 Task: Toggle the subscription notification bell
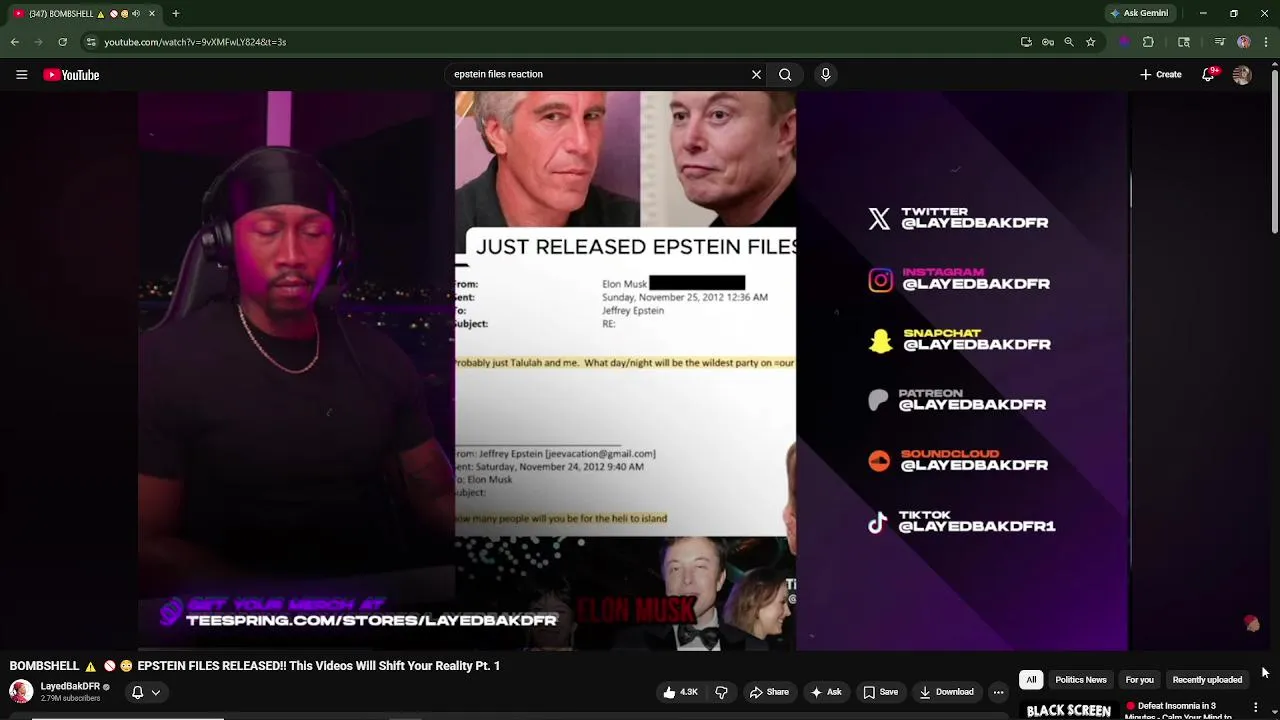click(138, 692)
